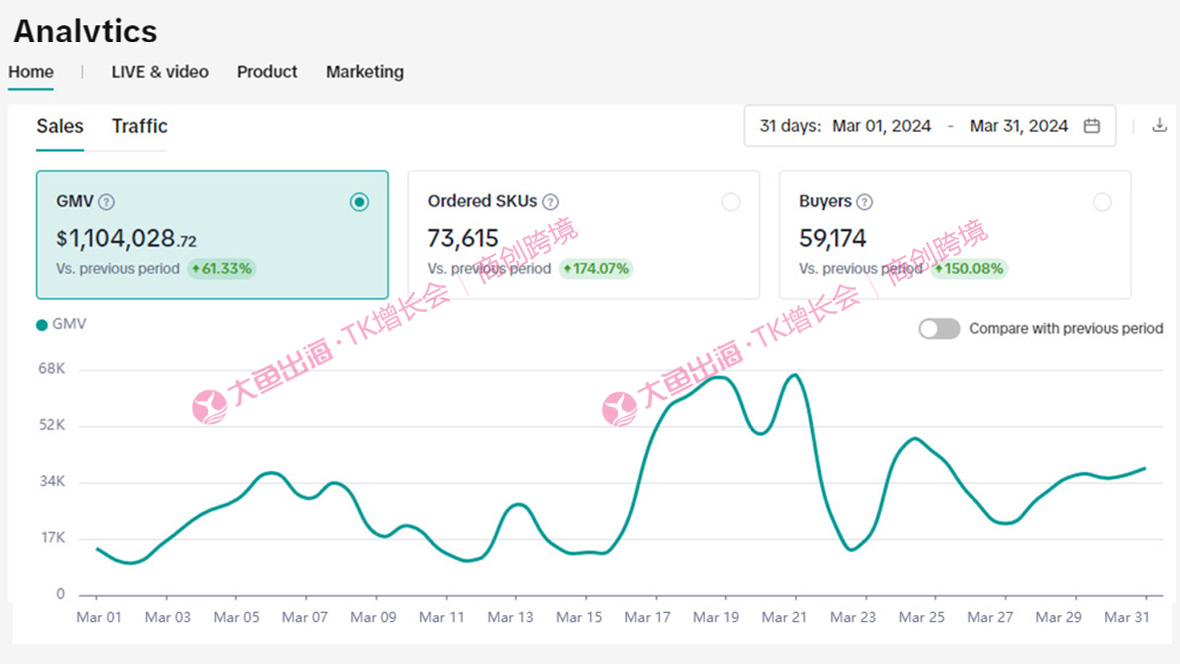Download the report using the download icon
This screenshot has width=1180, height=664.
[1159, 126]
